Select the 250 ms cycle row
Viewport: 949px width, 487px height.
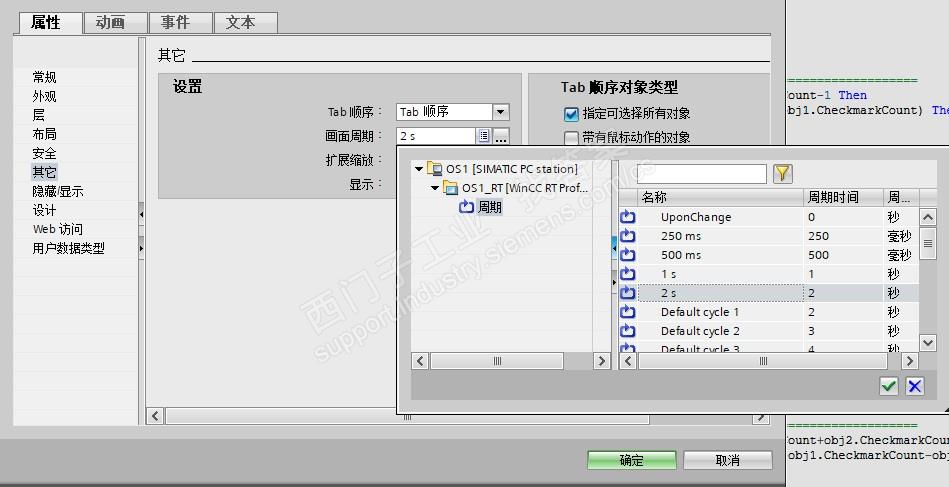click(x=769, y=236)
